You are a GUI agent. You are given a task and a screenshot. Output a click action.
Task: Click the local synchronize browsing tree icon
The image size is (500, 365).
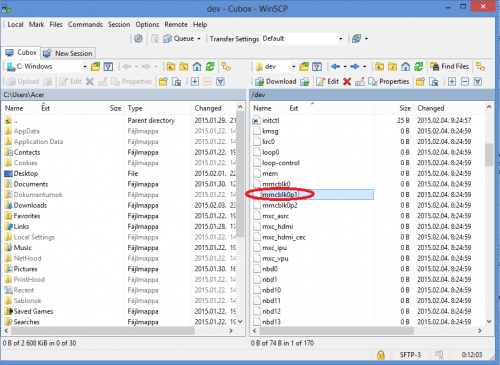(x=226, y=67)
